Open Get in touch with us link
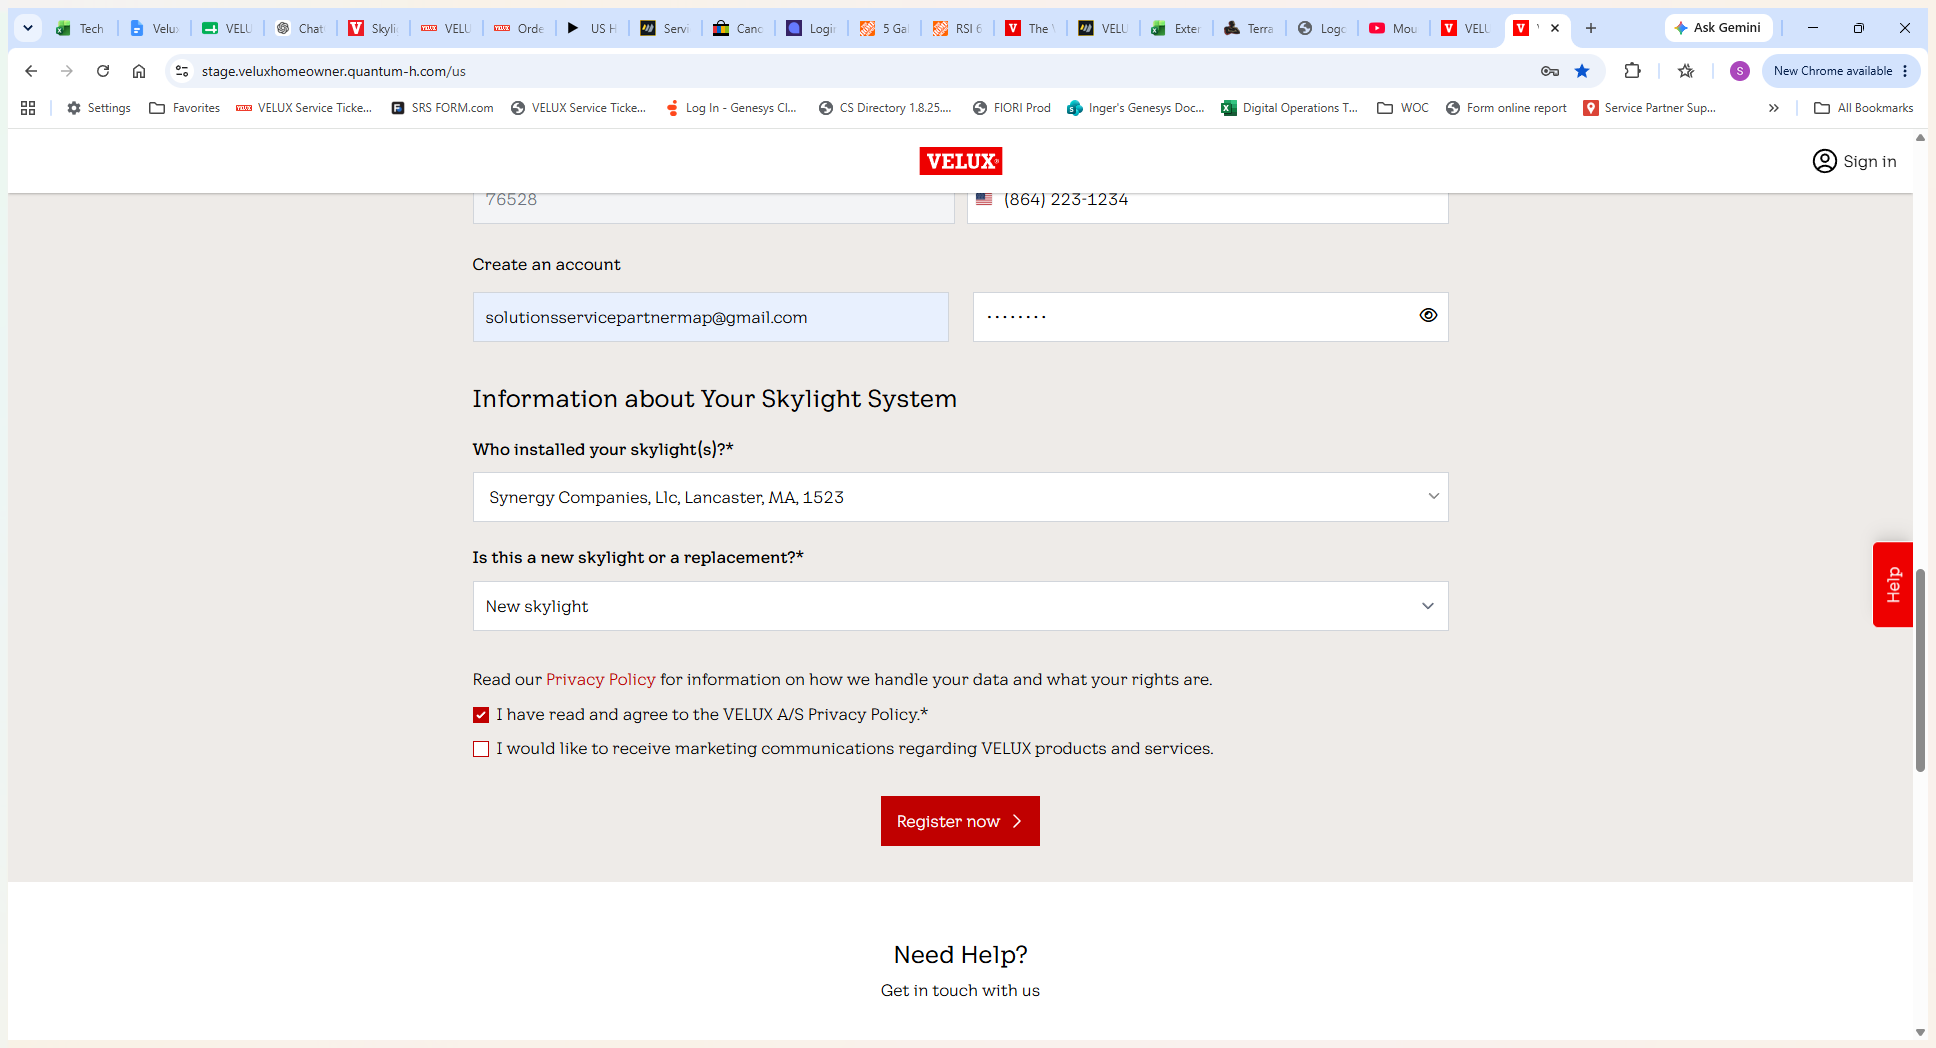Image resolution: width=1936 pixels, height=1048 pixels. pos(960,991)
